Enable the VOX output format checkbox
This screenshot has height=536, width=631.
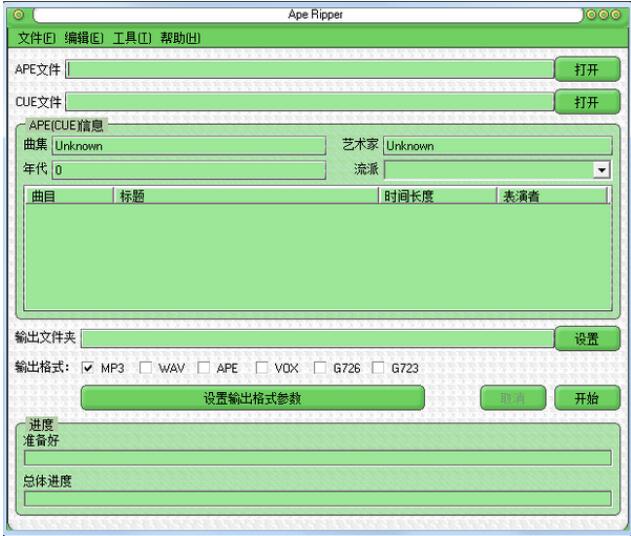click(x=262, y=368)
